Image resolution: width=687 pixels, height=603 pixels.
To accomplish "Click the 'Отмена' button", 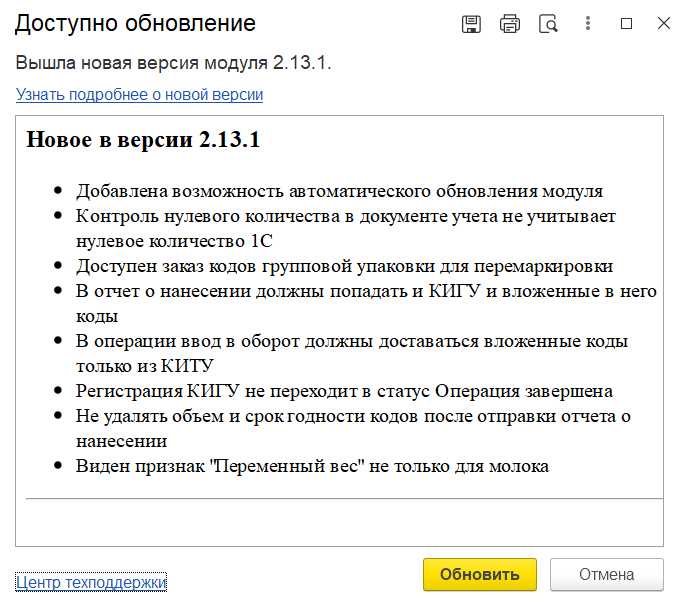I will tap(607, 574).
